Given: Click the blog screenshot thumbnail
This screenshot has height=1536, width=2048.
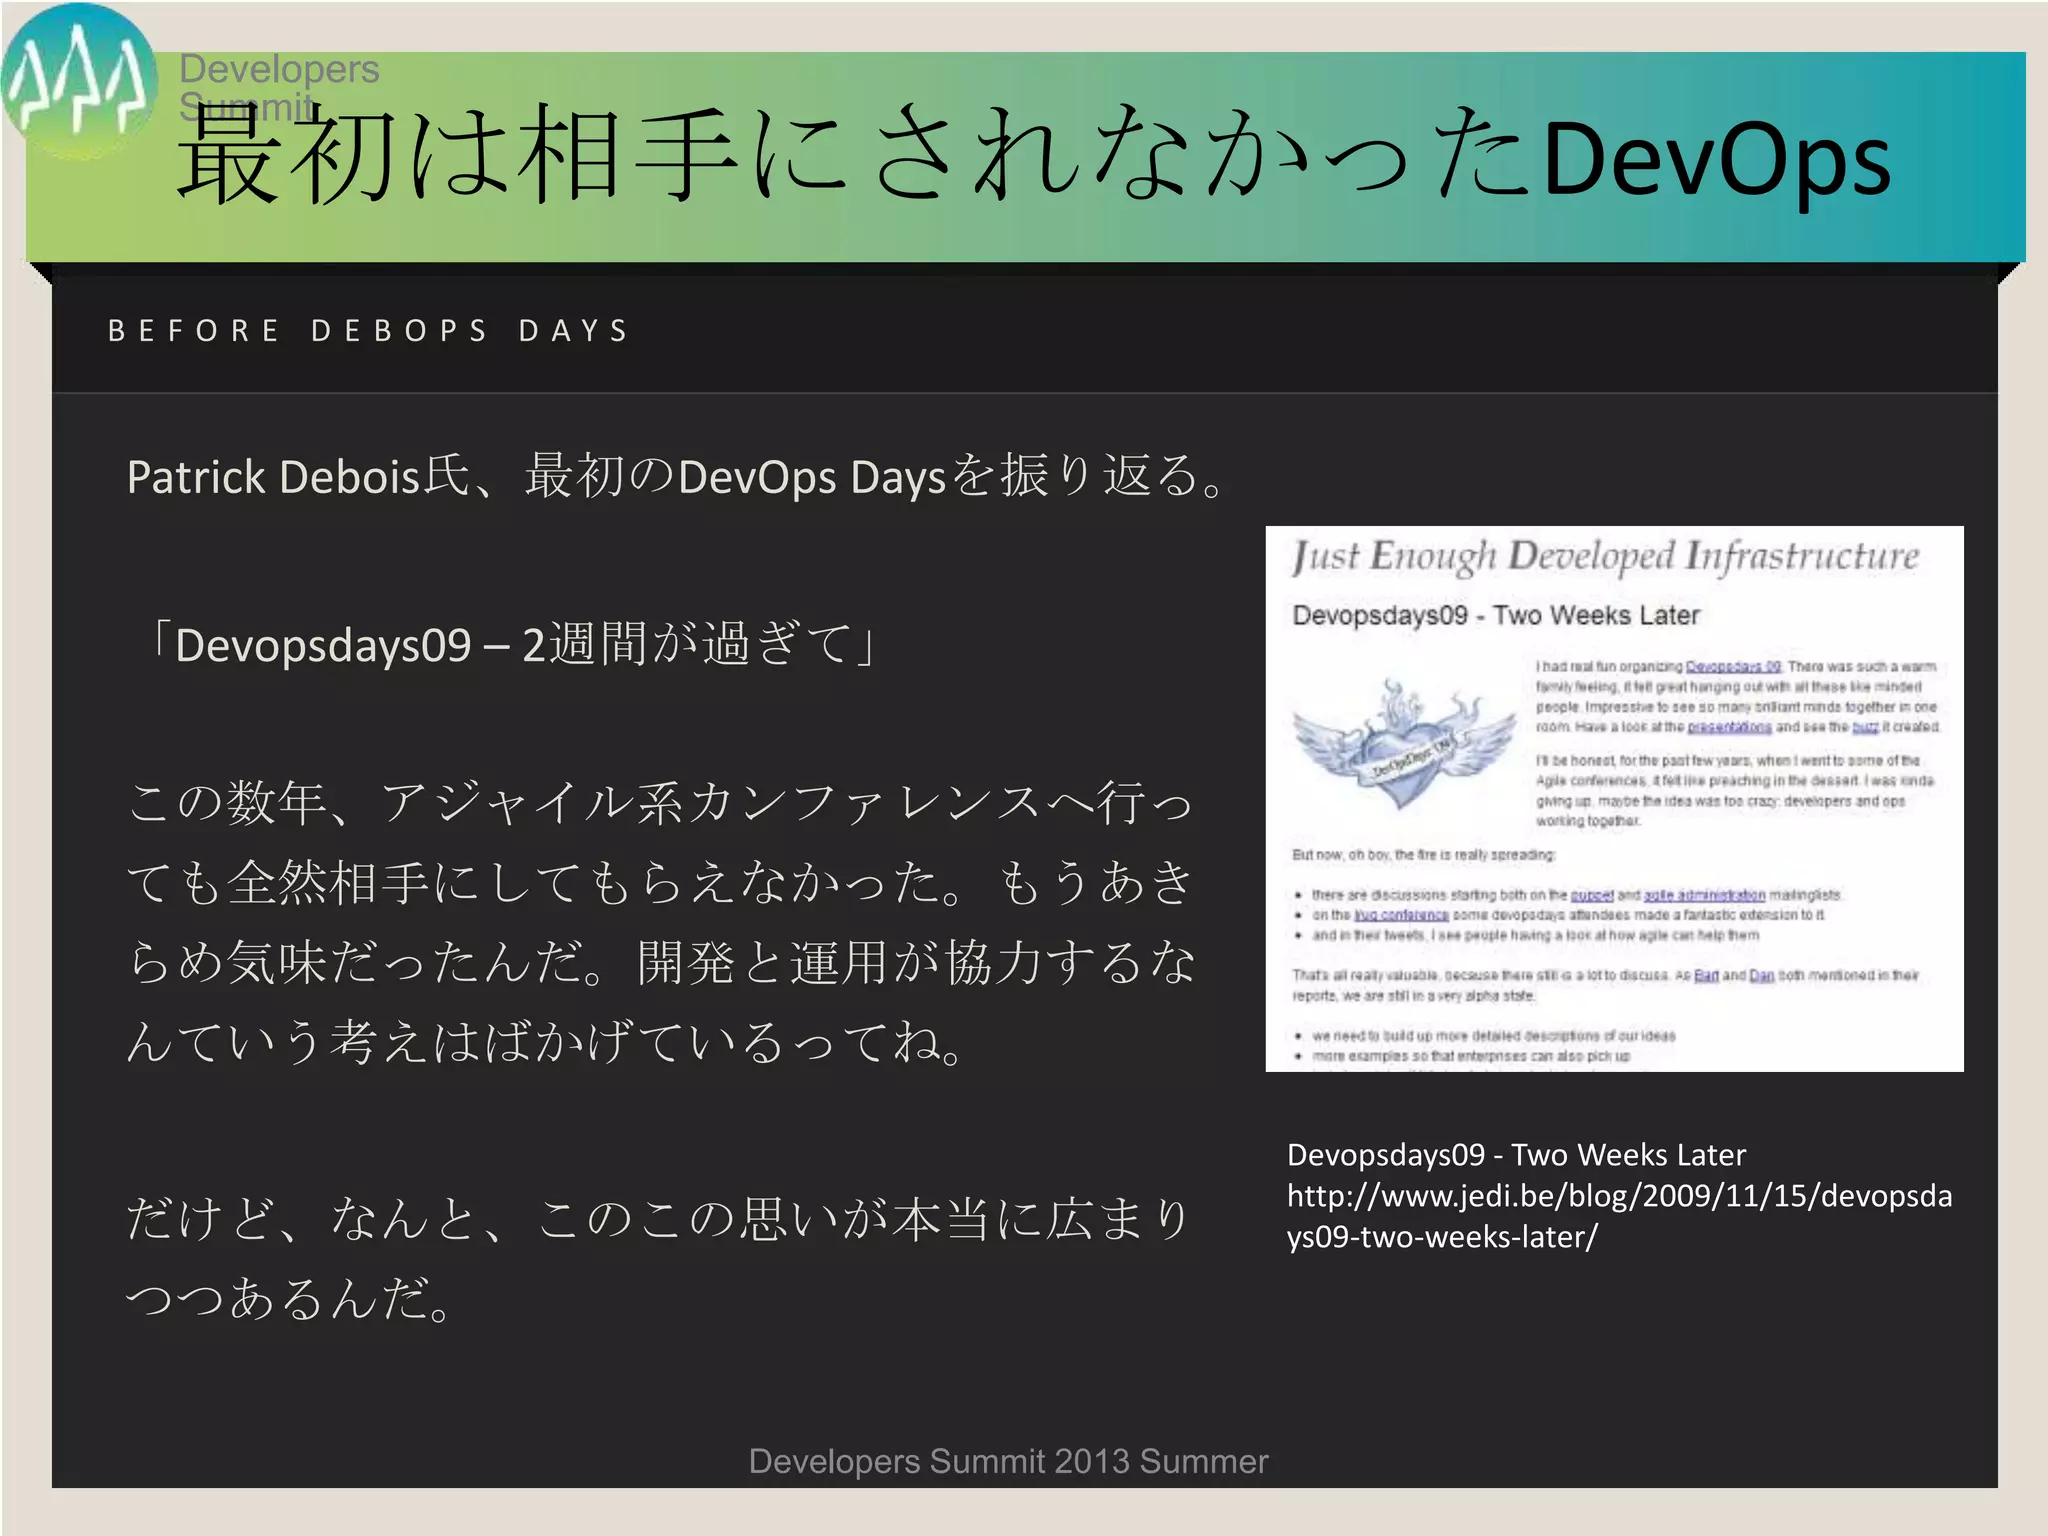Looking at the screenshot, I should (1614, 798).
